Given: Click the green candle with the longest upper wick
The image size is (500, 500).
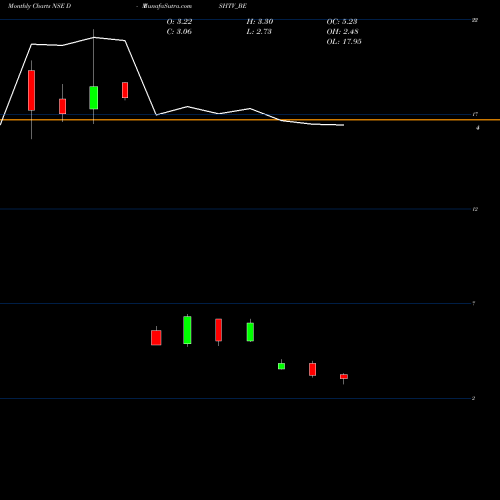Looking at the screenshot, I should (94, 98).
